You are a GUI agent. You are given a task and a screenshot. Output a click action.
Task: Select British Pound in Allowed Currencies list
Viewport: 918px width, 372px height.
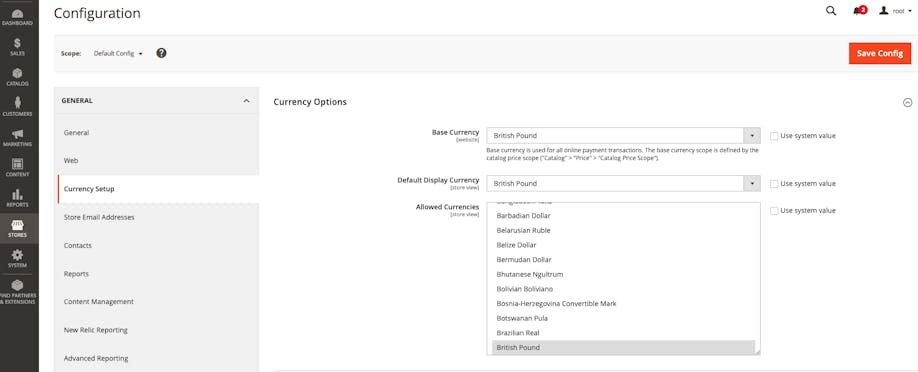(623, 347)
